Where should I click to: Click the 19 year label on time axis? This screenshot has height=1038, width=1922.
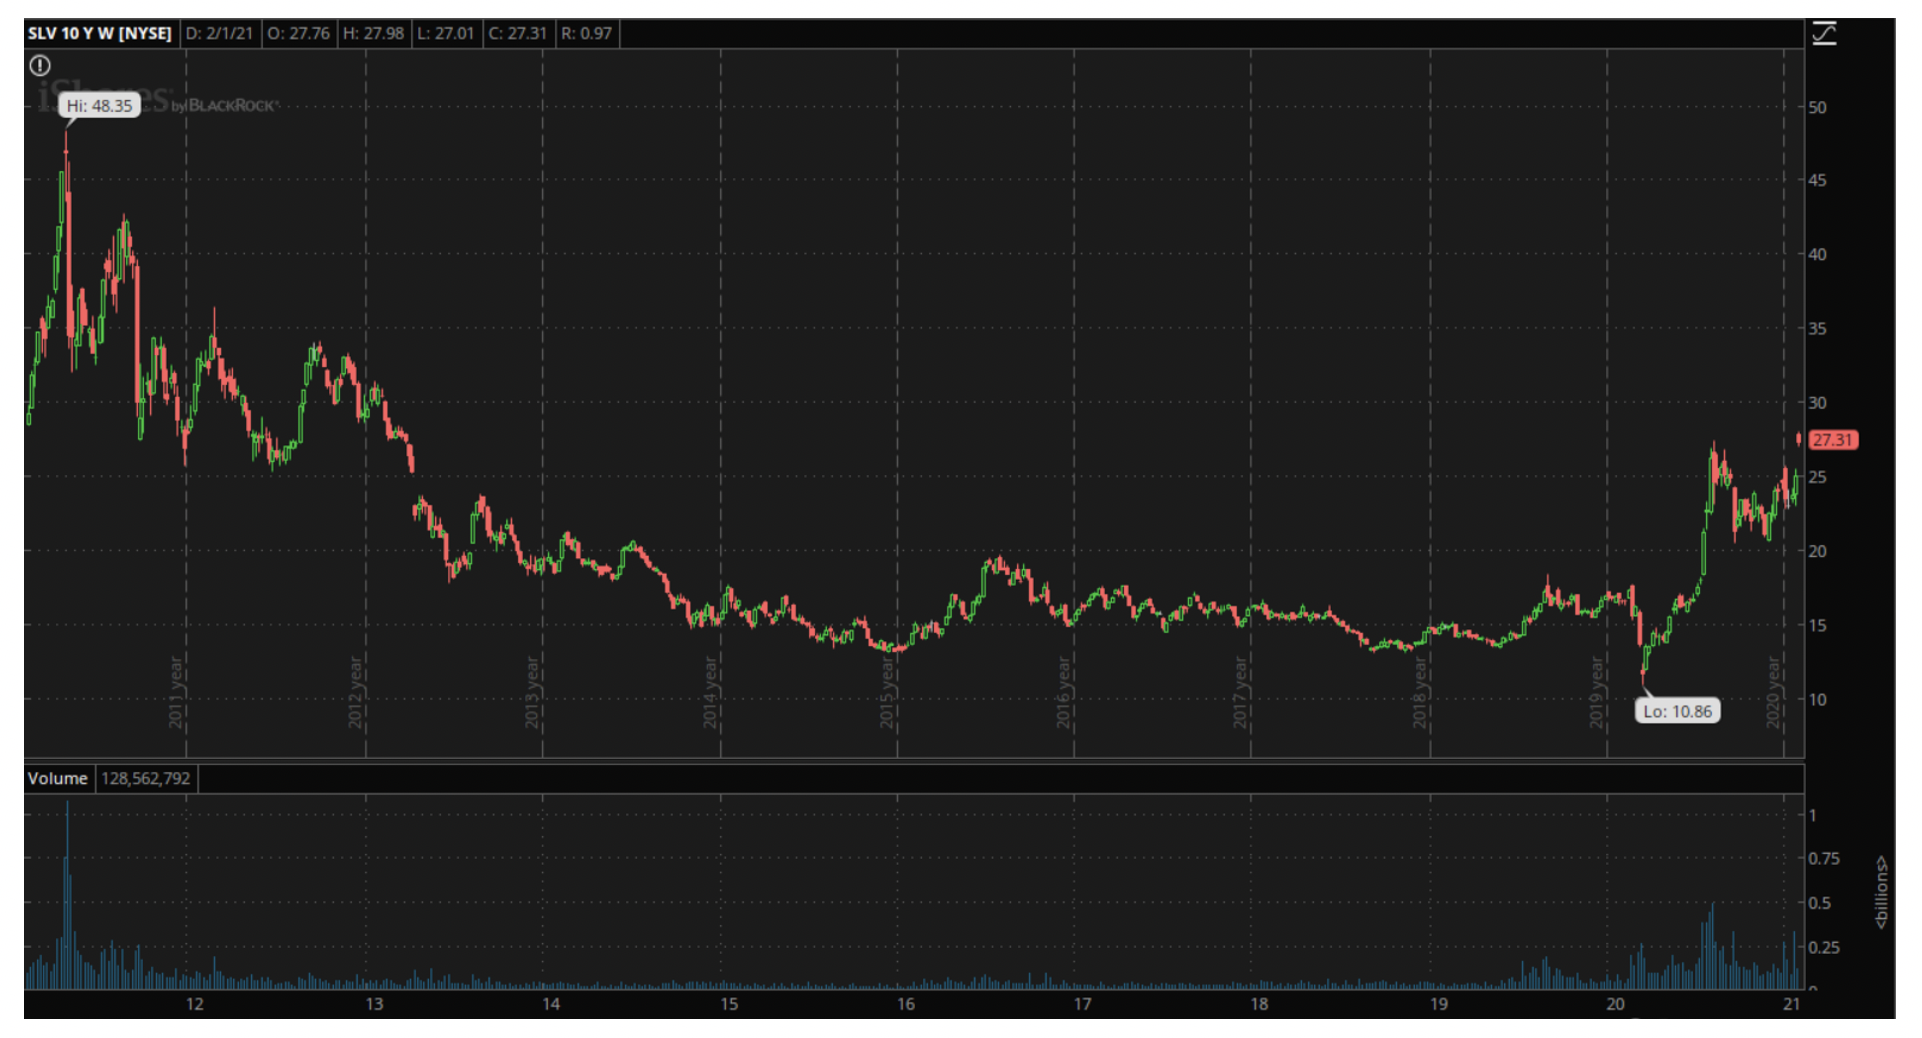1438,1004
